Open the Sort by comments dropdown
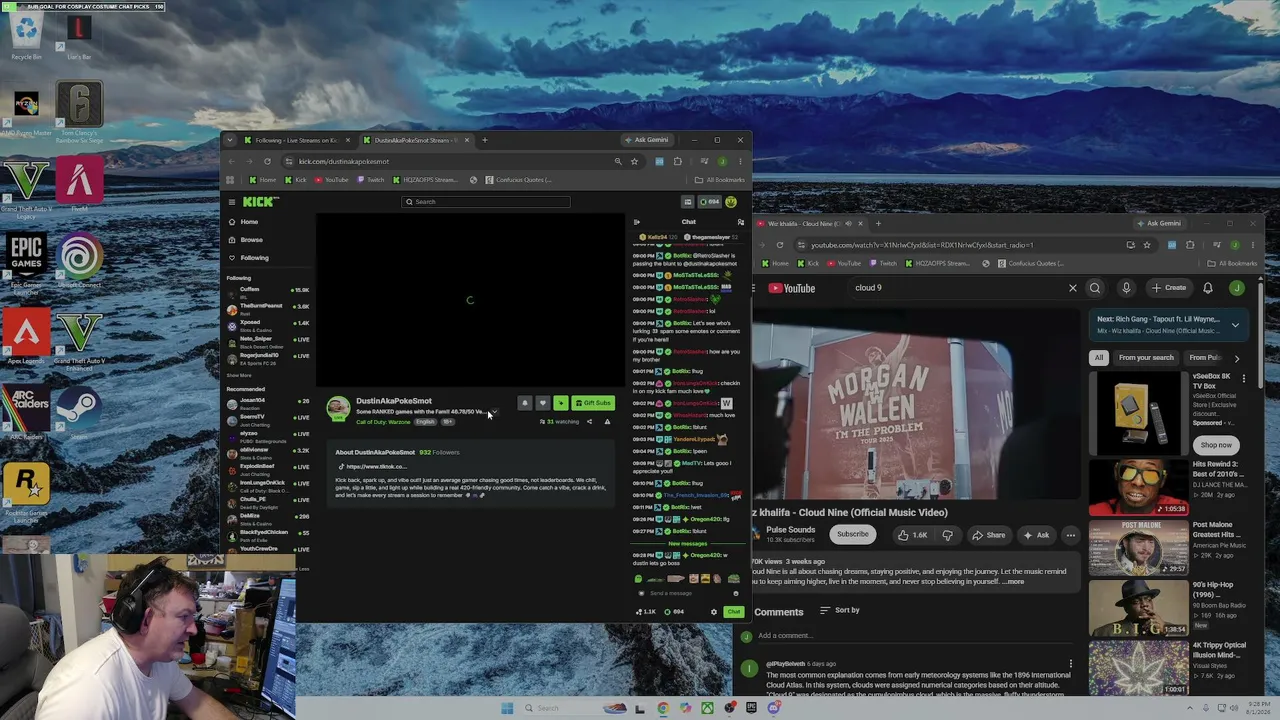Screen dimensions: 1280x720 tap(840, 610)
